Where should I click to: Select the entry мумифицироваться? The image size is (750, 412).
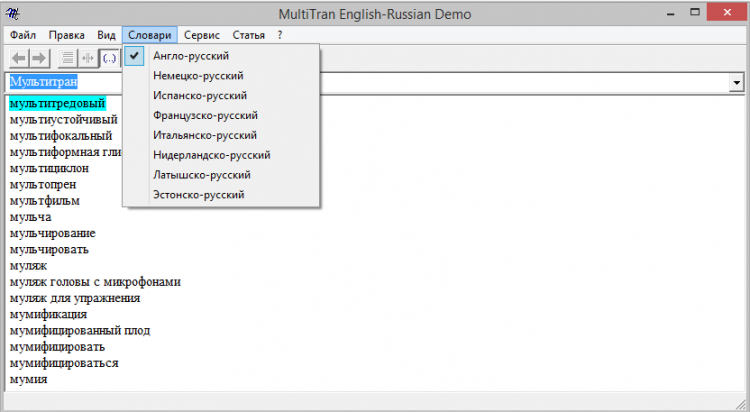[64, 364]
